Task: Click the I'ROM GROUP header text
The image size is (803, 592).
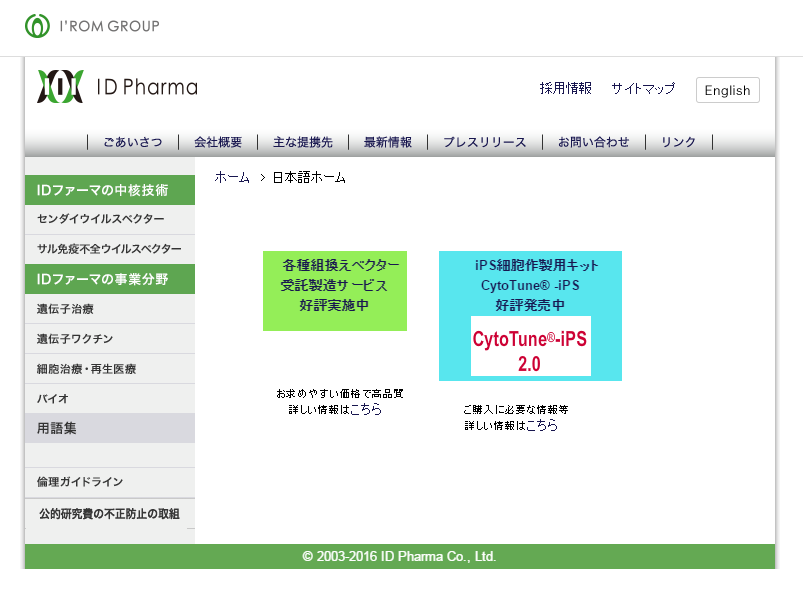Action: pos(110,26)
